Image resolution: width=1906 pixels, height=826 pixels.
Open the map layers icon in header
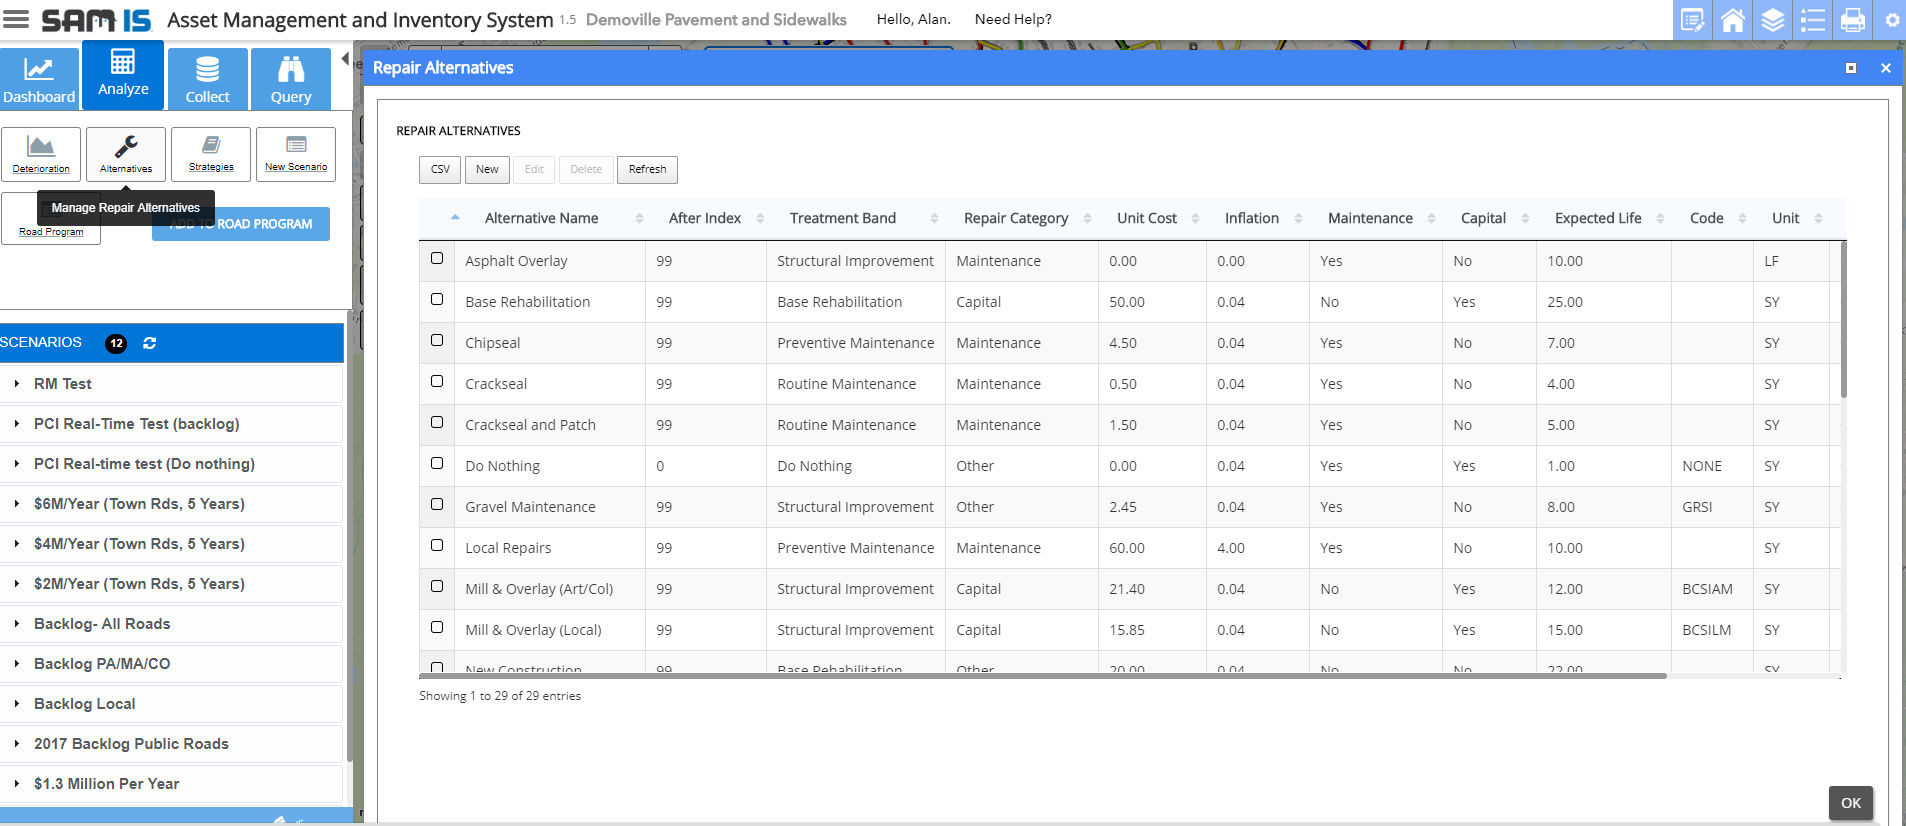[x=1772, y=20]
